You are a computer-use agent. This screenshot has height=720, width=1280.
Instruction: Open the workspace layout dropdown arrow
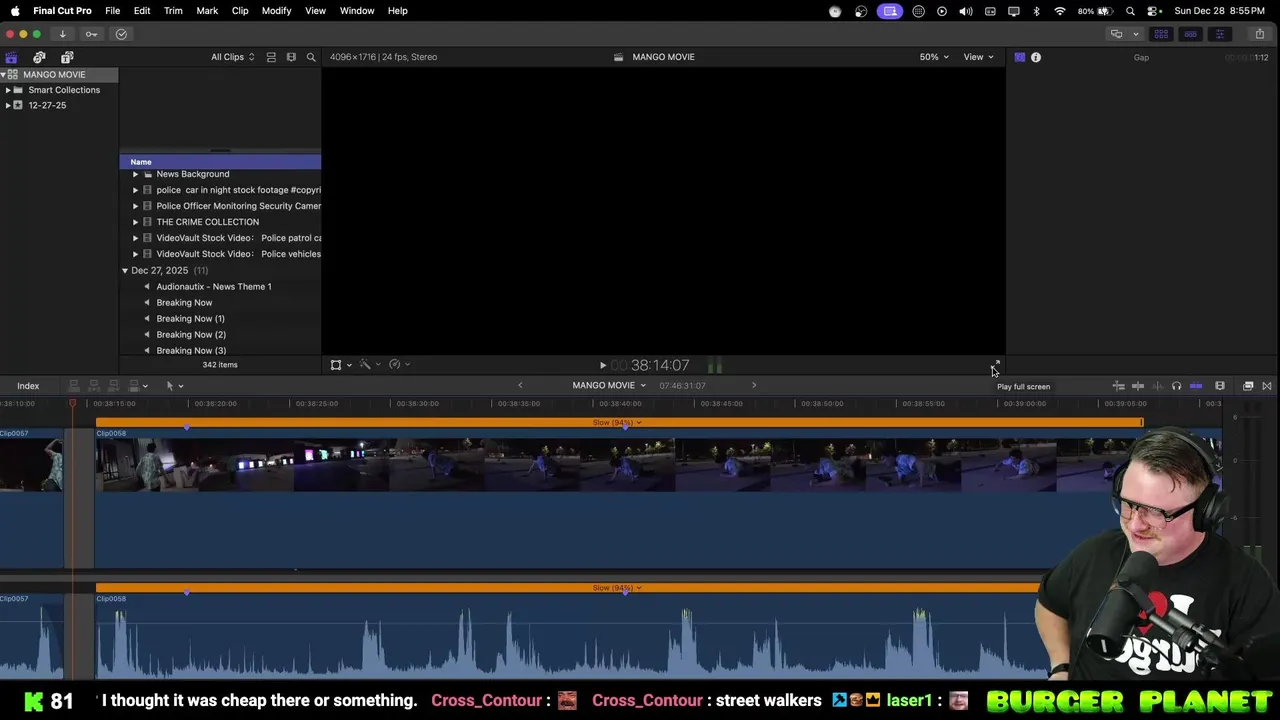1135,34
